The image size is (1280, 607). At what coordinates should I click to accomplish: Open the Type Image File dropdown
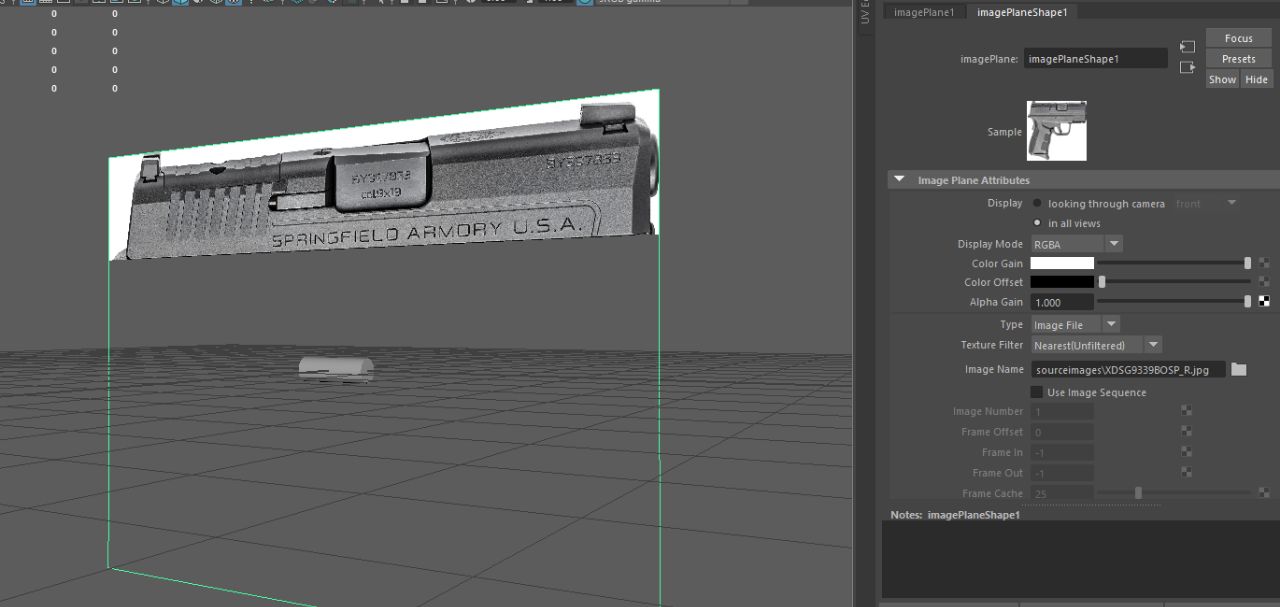point(1075,325)
